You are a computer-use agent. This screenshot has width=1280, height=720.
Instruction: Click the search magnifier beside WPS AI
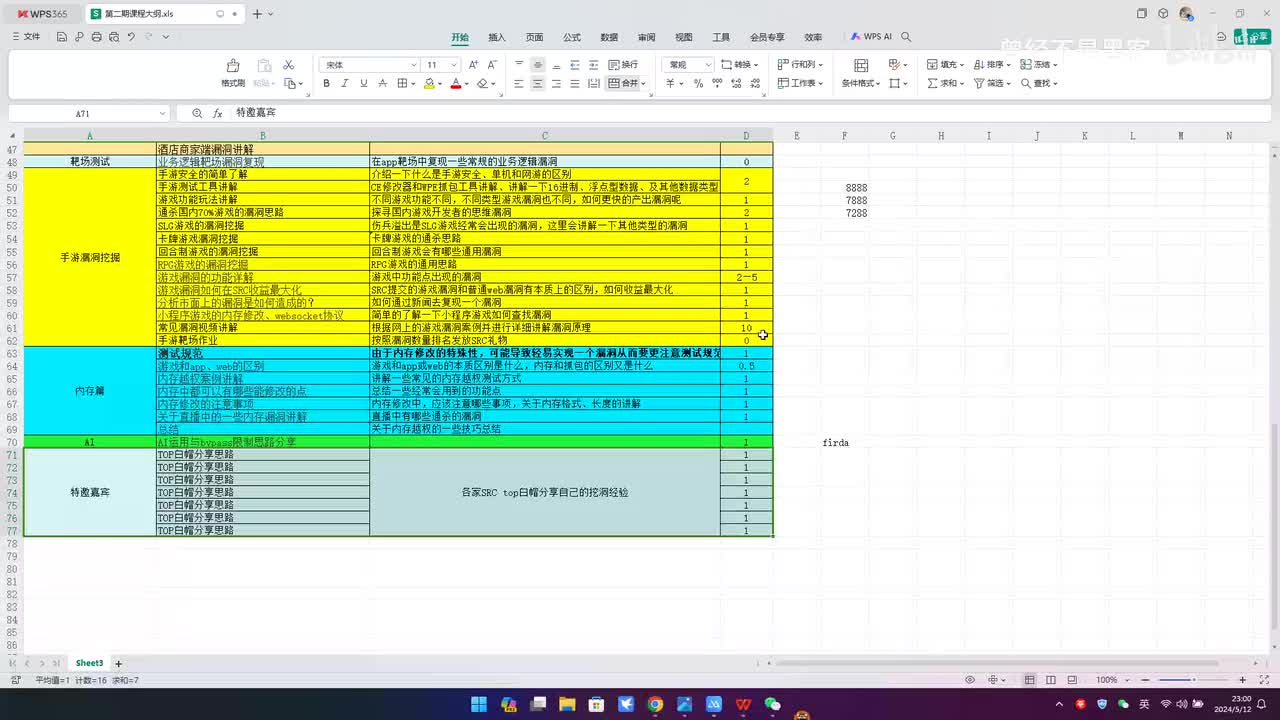coord(906,37)
